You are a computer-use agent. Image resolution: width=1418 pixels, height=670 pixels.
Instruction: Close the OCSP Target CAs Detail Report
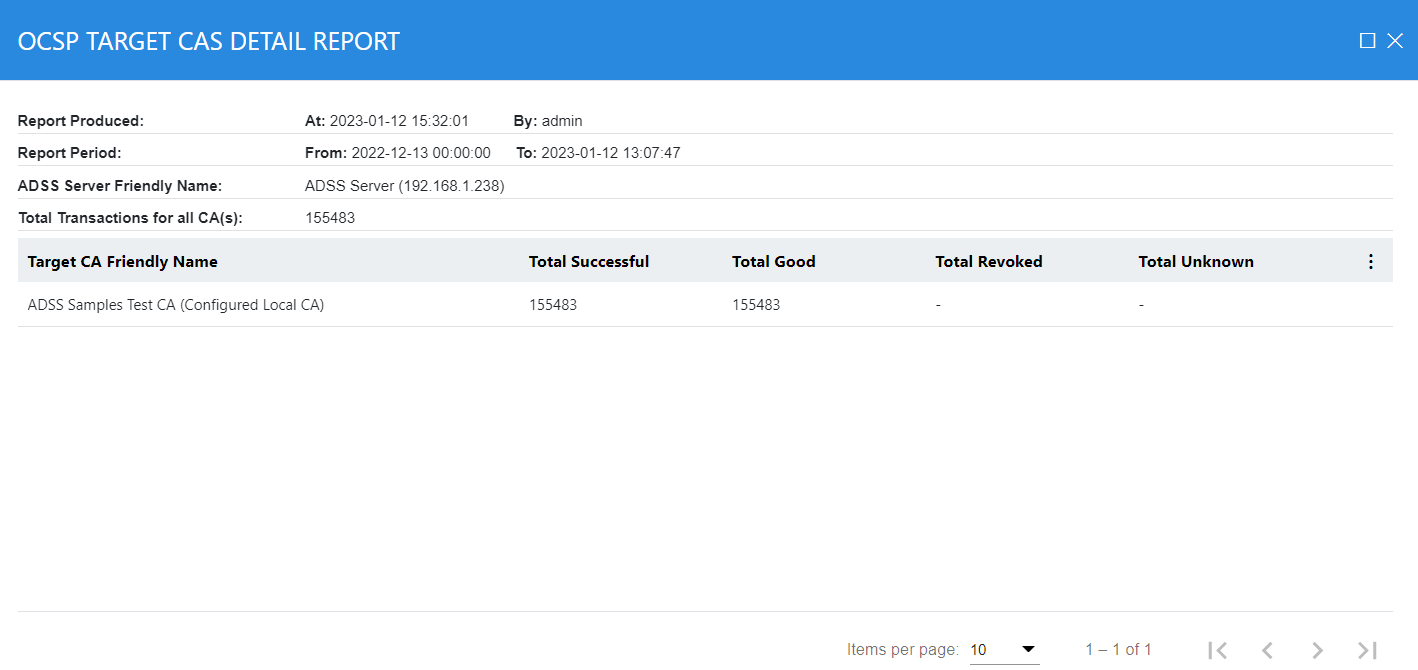coord(1395,41)
